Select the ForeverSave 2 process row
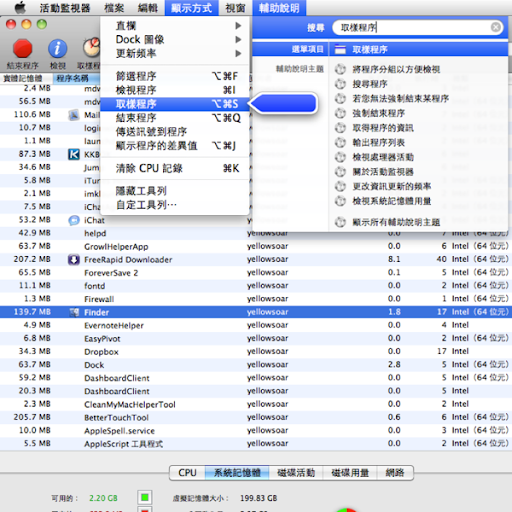Image resolution: width=512 pixels, height=512 pixels. coord(256,273)
